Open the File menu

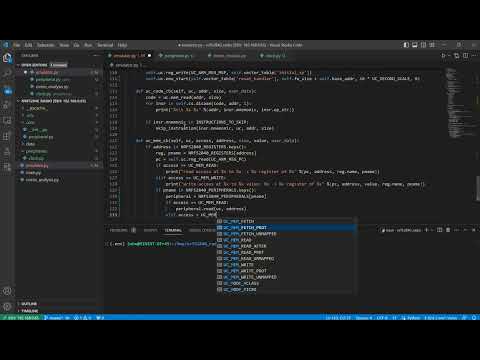pyautogui.click(x=16, y=45)
